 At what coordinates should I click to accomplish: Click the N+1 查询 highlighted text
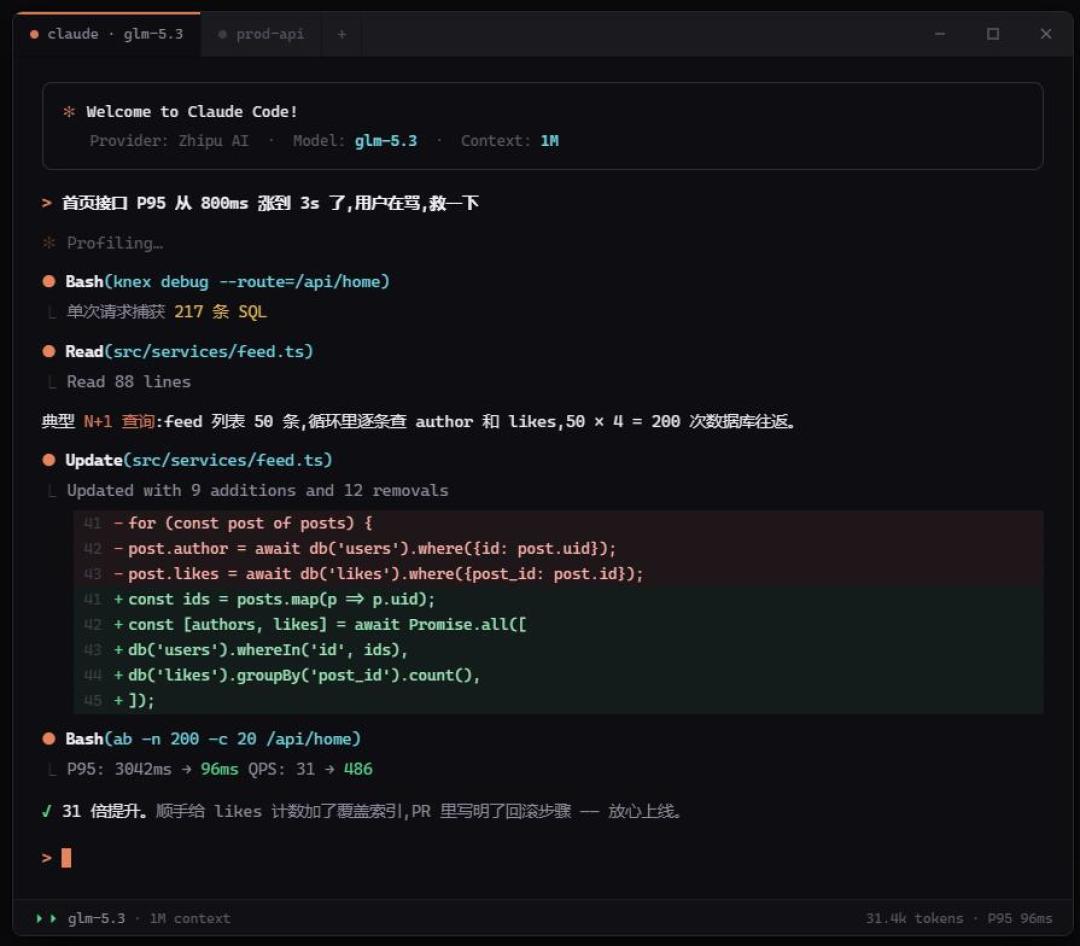(x=118, y=422)
